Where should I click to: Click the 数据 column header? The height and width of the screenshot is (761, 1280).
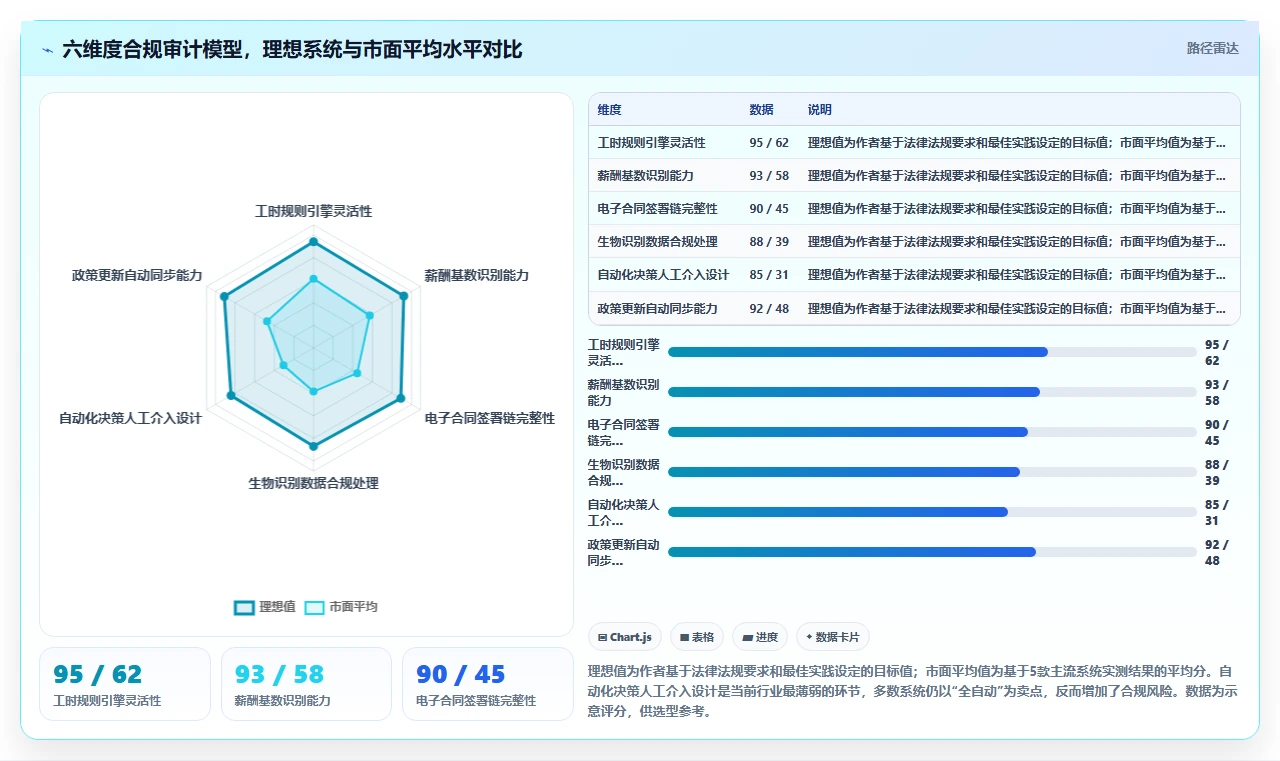(x=761, y=110)
